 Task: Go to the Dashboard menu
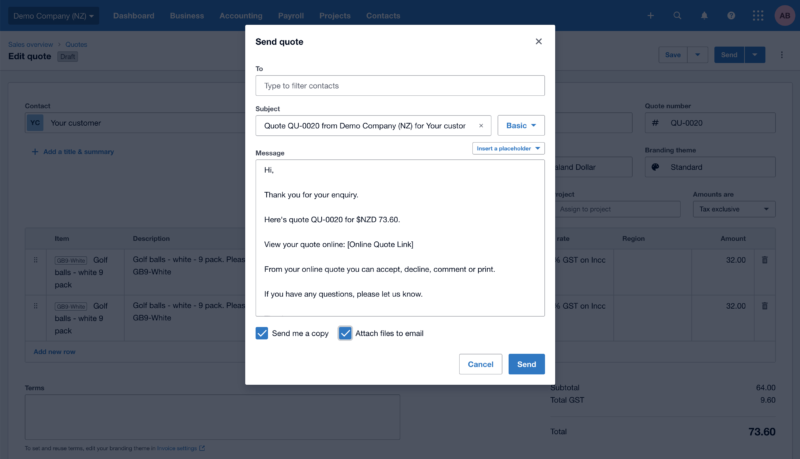pos(134,16)
